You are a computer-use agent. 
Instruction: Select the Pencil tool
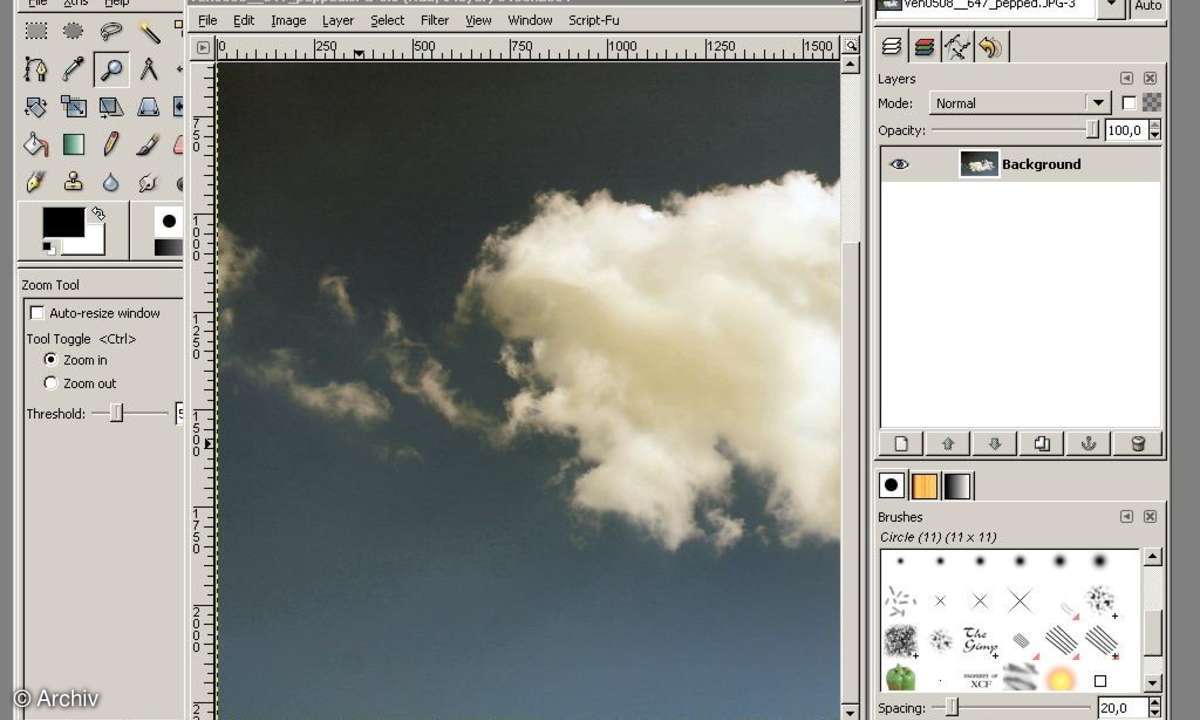(x=111, y=145)
